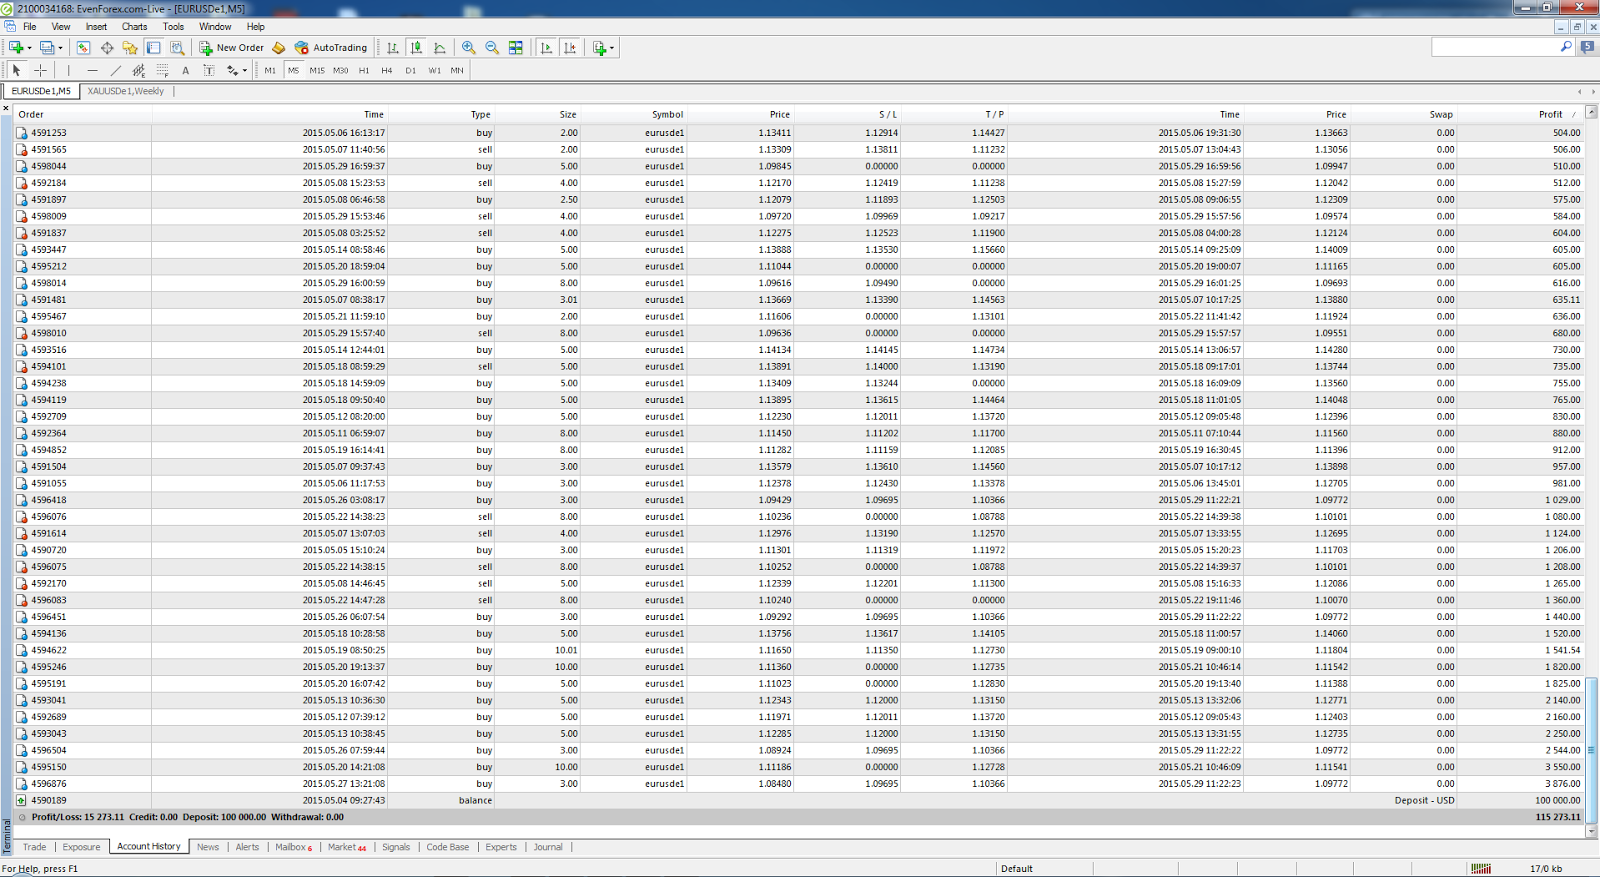This screenshot has width=1600, height=877.
Task: Zoom in on the chart
Action: (469, 47)
